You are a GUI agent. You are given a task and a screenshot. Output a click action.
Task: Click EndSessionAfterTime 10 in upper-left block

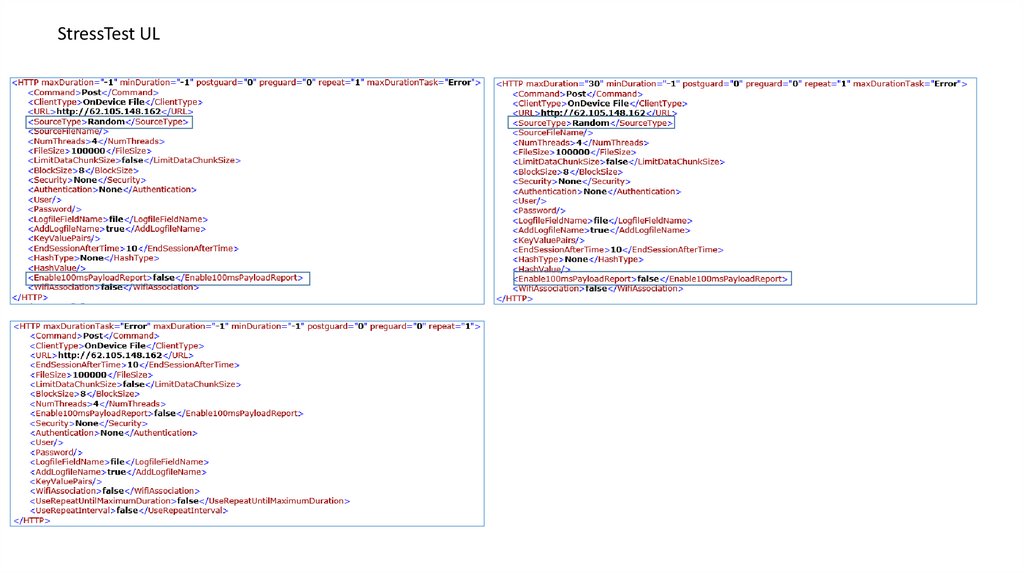(133, 249)
